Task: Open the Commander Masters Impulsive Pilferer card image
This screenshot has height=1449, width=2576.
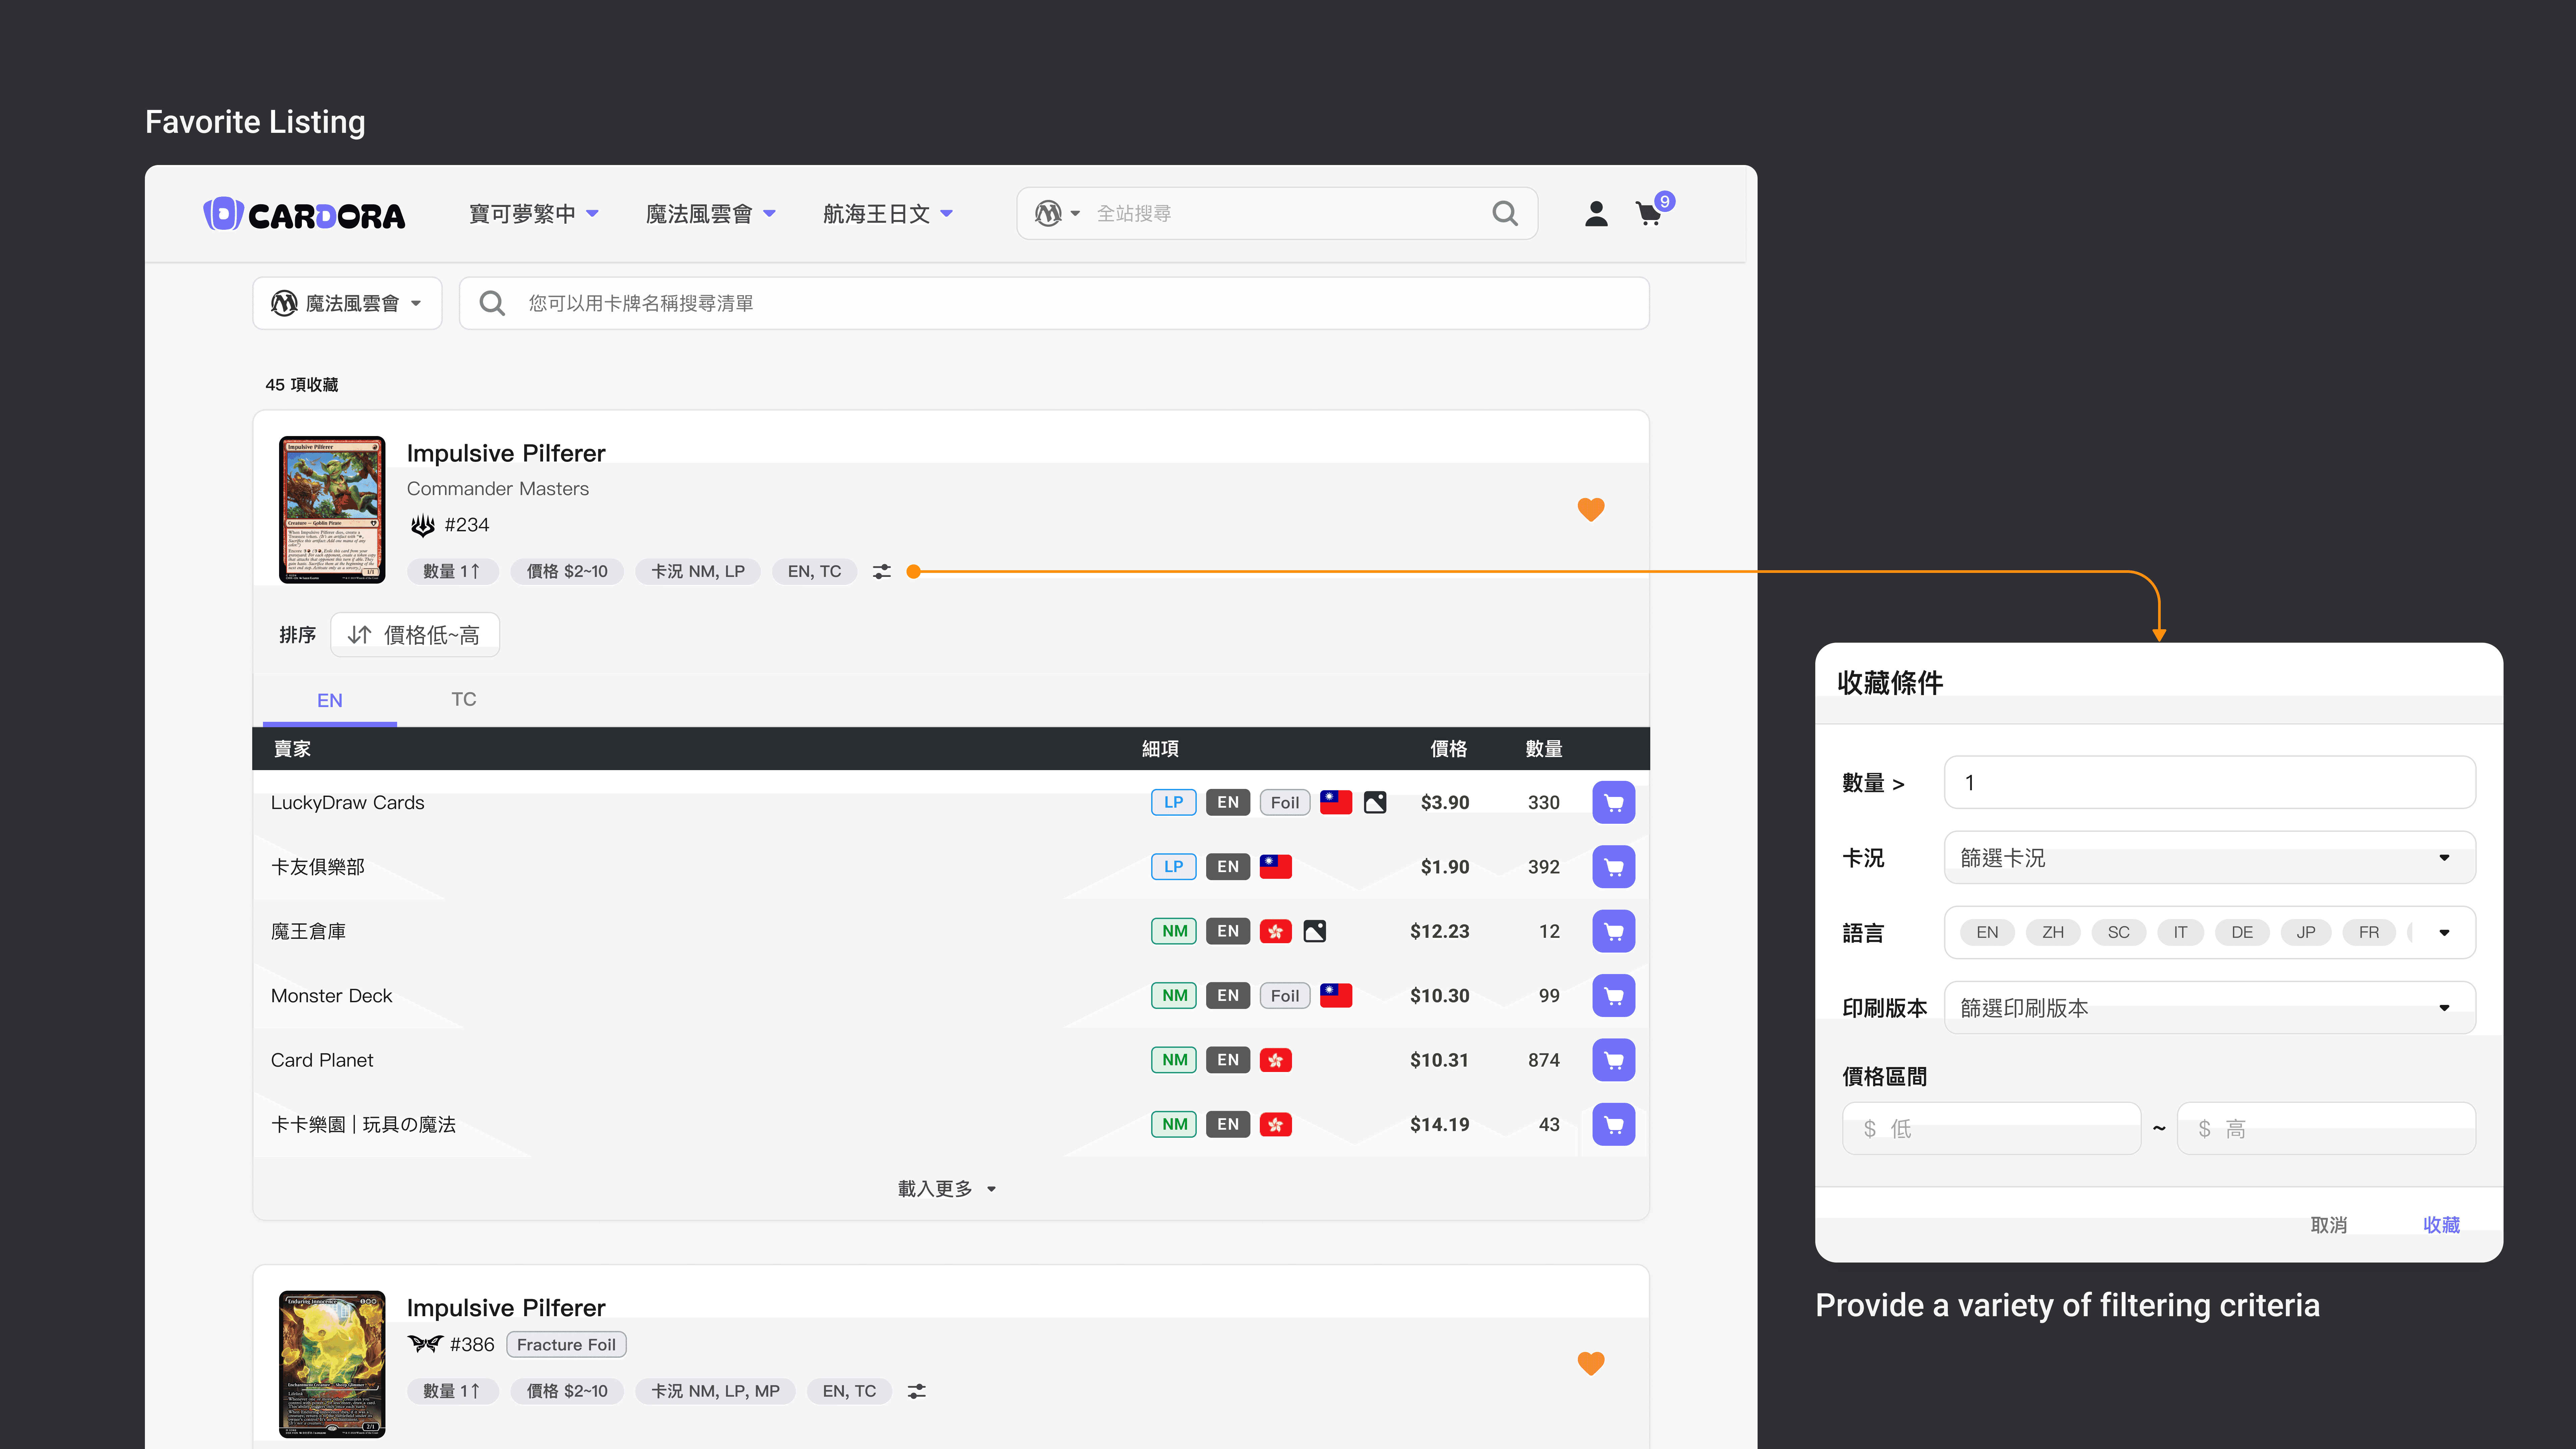Action: click(x=332, y=509)
